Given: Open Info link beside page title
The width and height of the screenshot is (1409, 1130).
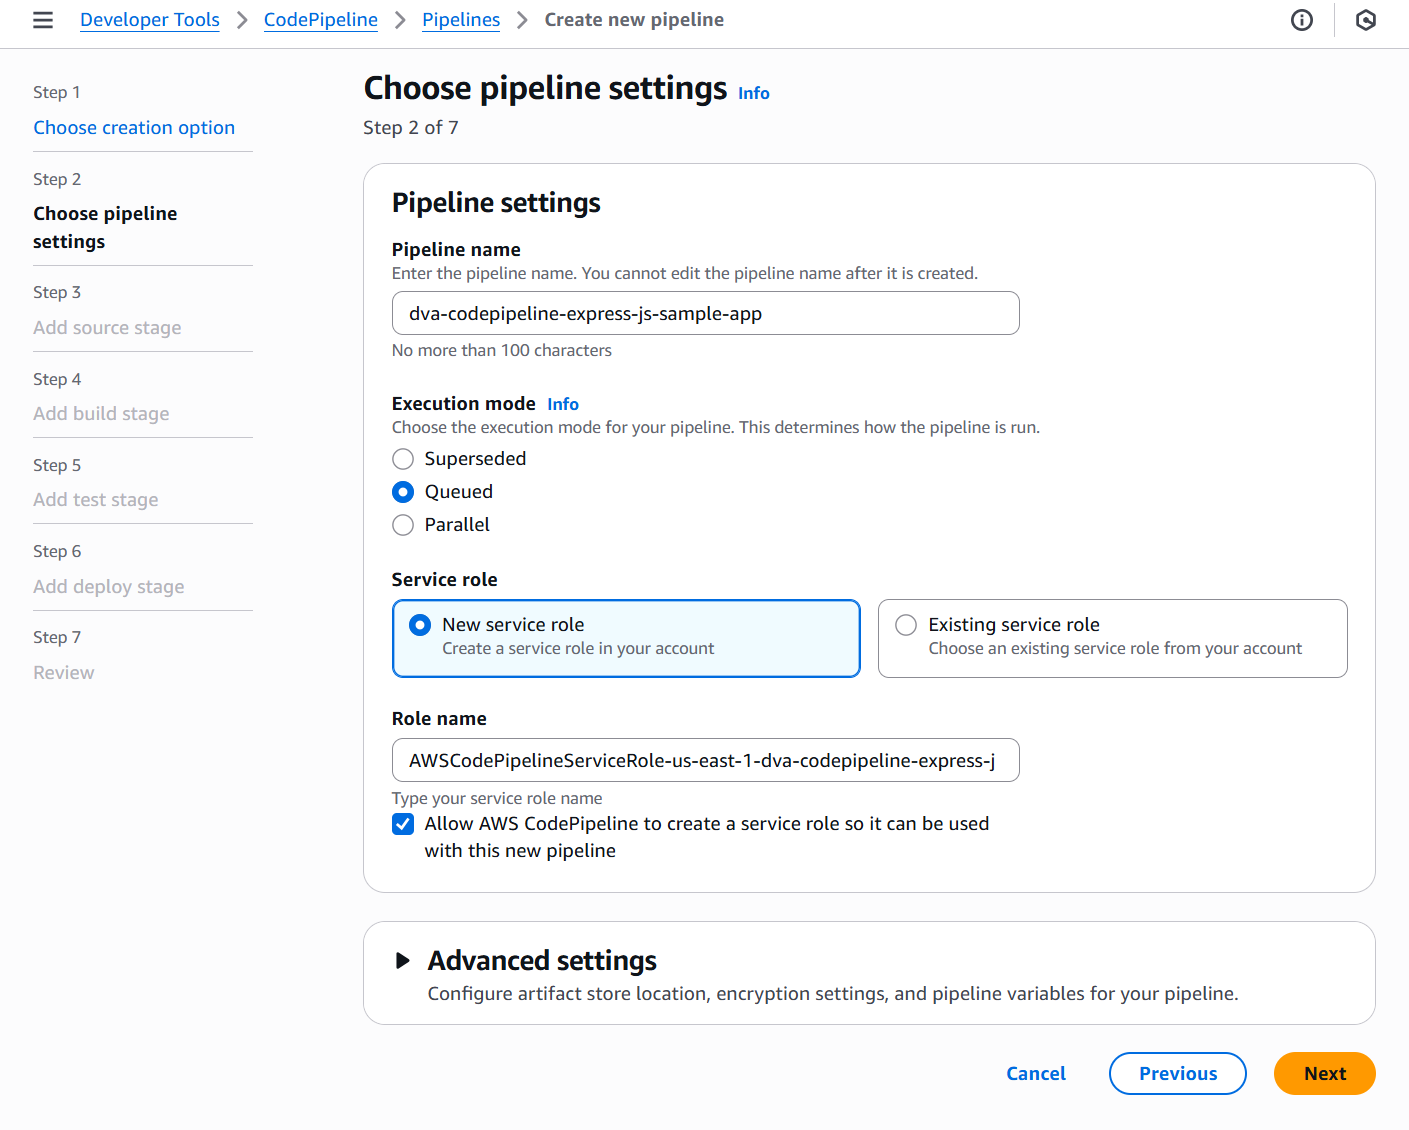Looking at the screenshot, I should point(754,93).
